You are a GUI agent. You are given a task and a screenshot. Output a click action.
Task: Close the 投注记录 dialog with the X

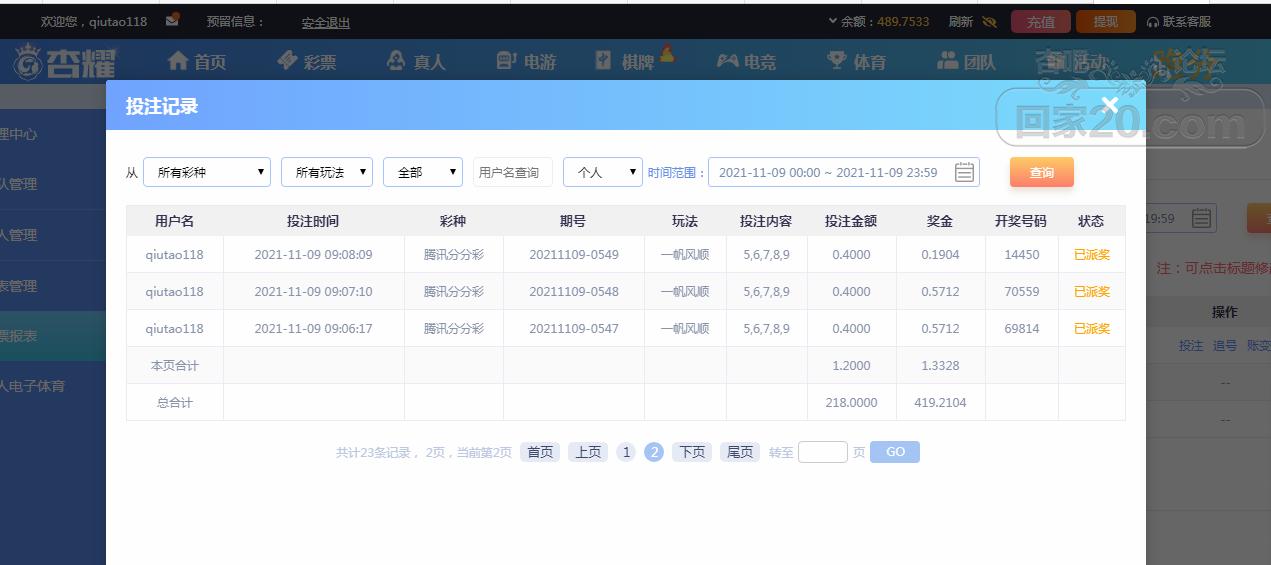1109,105
